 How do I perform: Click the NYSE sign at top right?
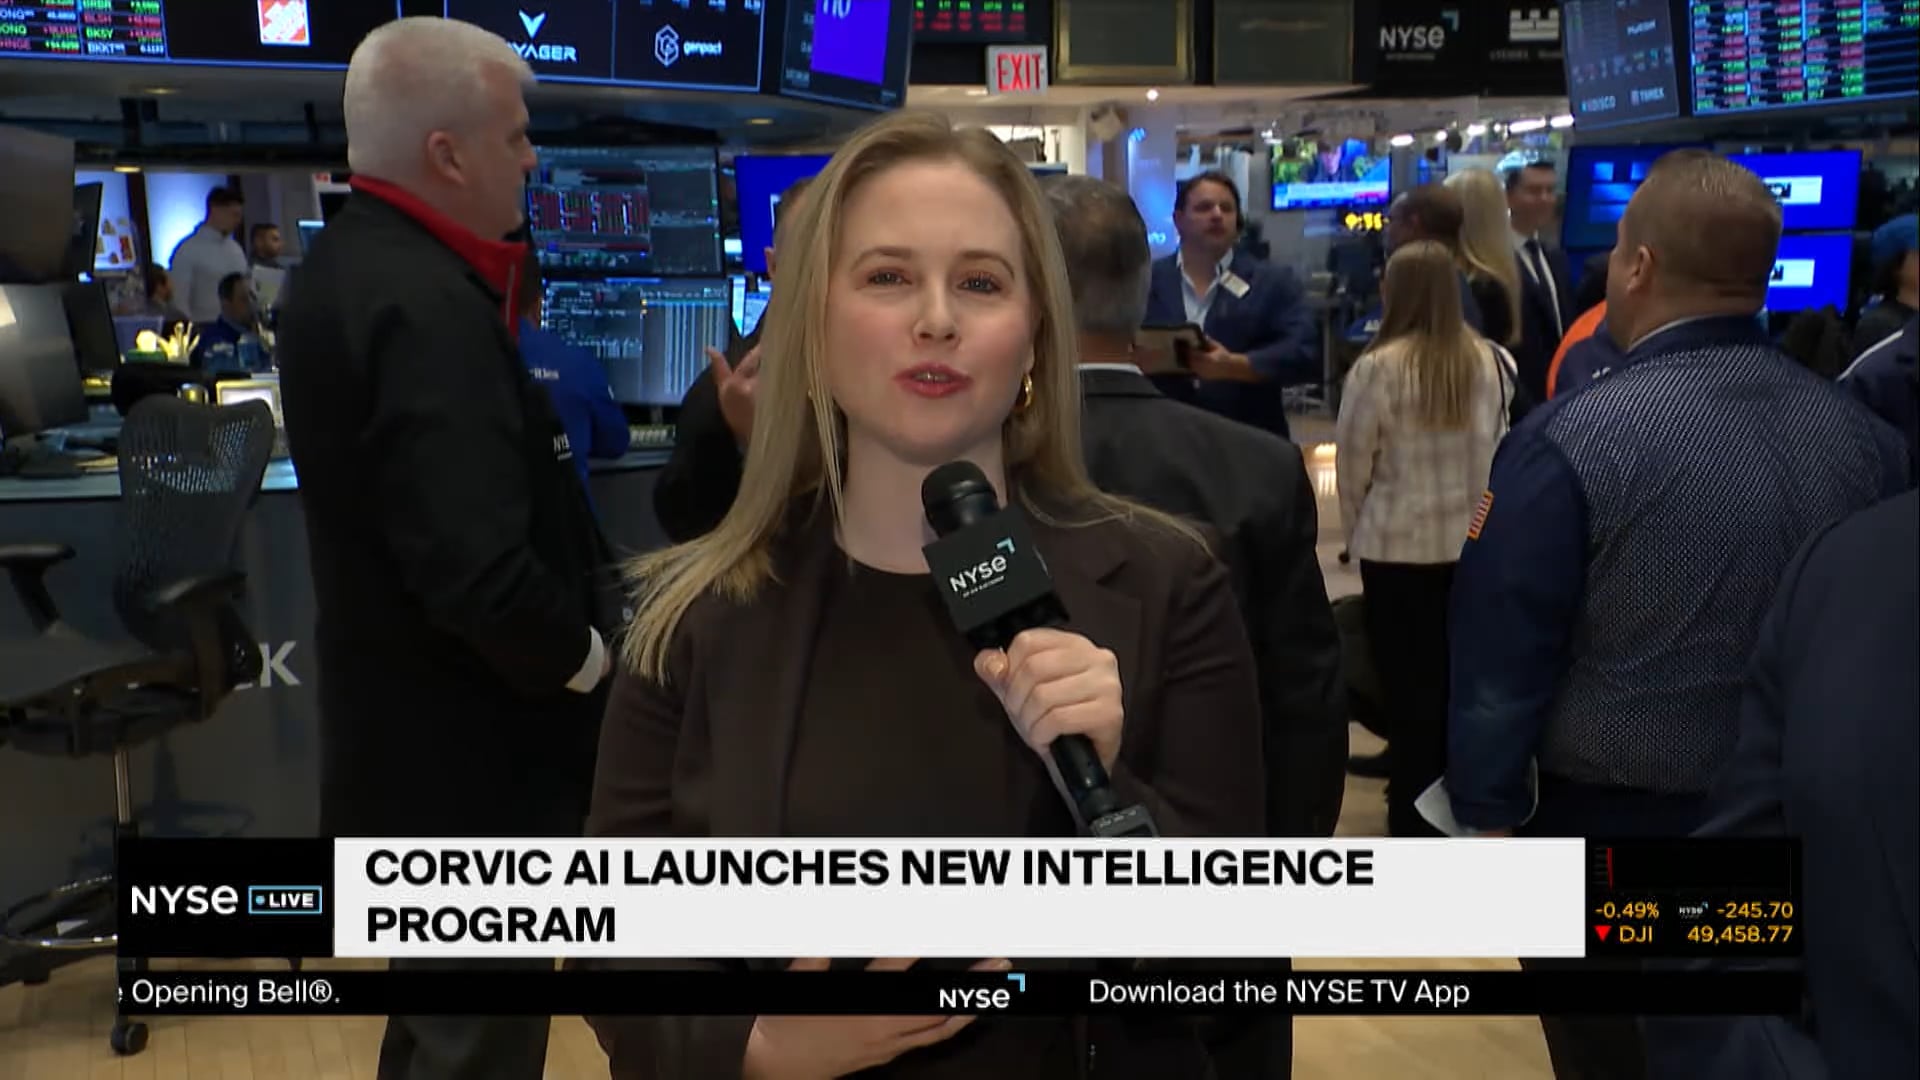click(x=1417, y=35)
